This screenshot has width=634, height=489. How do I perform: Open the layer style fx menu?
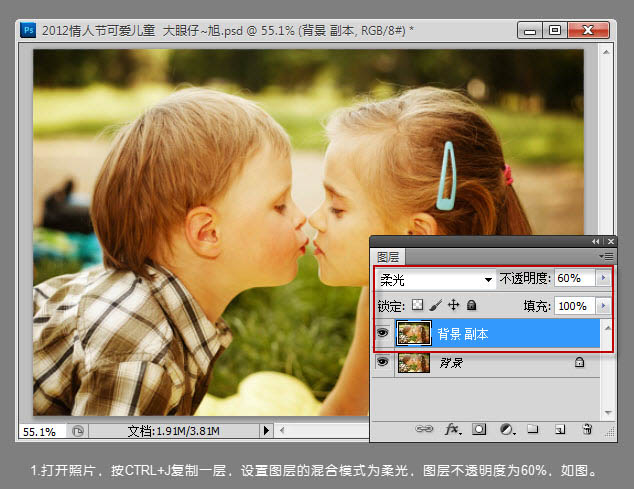(452, 429)
